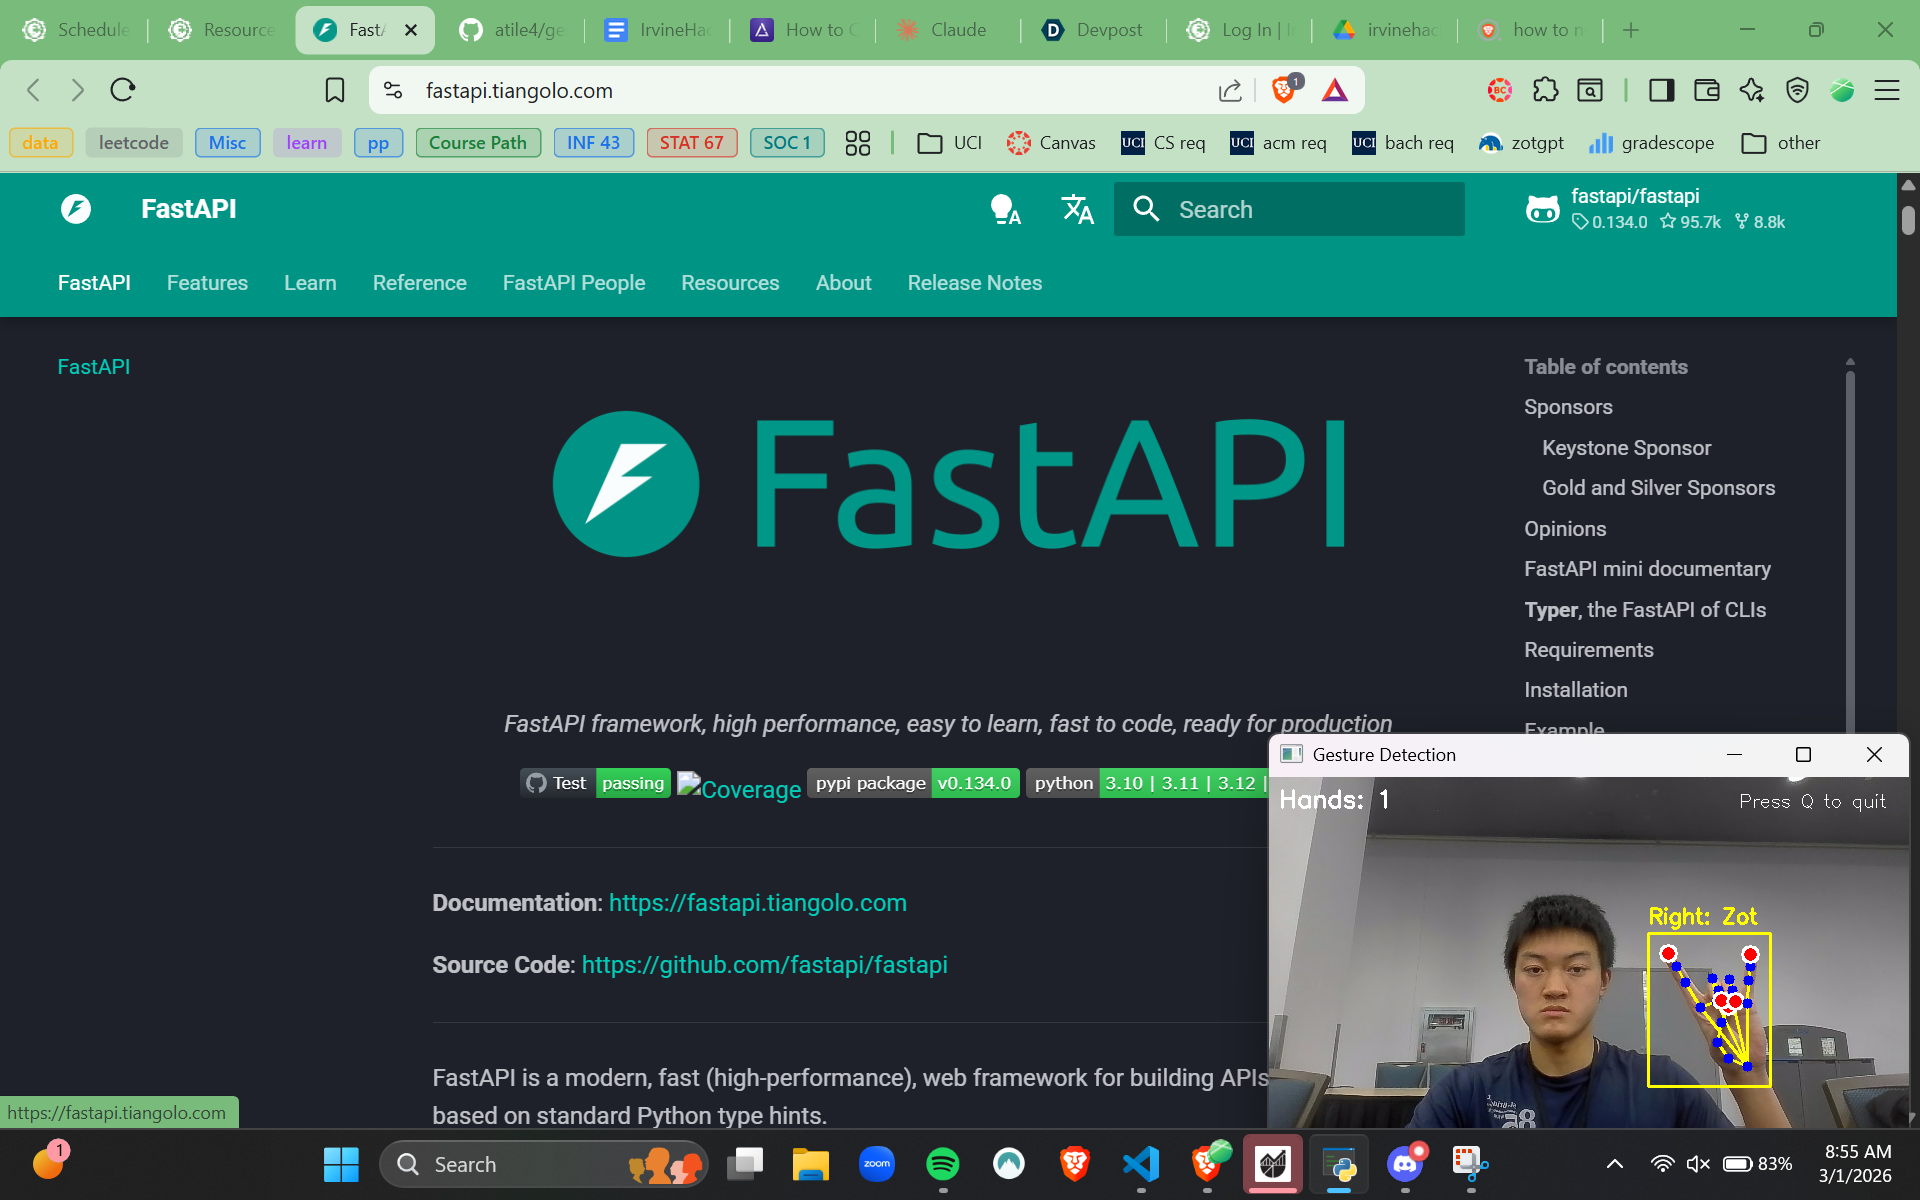Click the FastAPI light/dark theme icon
Image resolution: width=1920 pixels, height=1200 pixels.
1004,209
